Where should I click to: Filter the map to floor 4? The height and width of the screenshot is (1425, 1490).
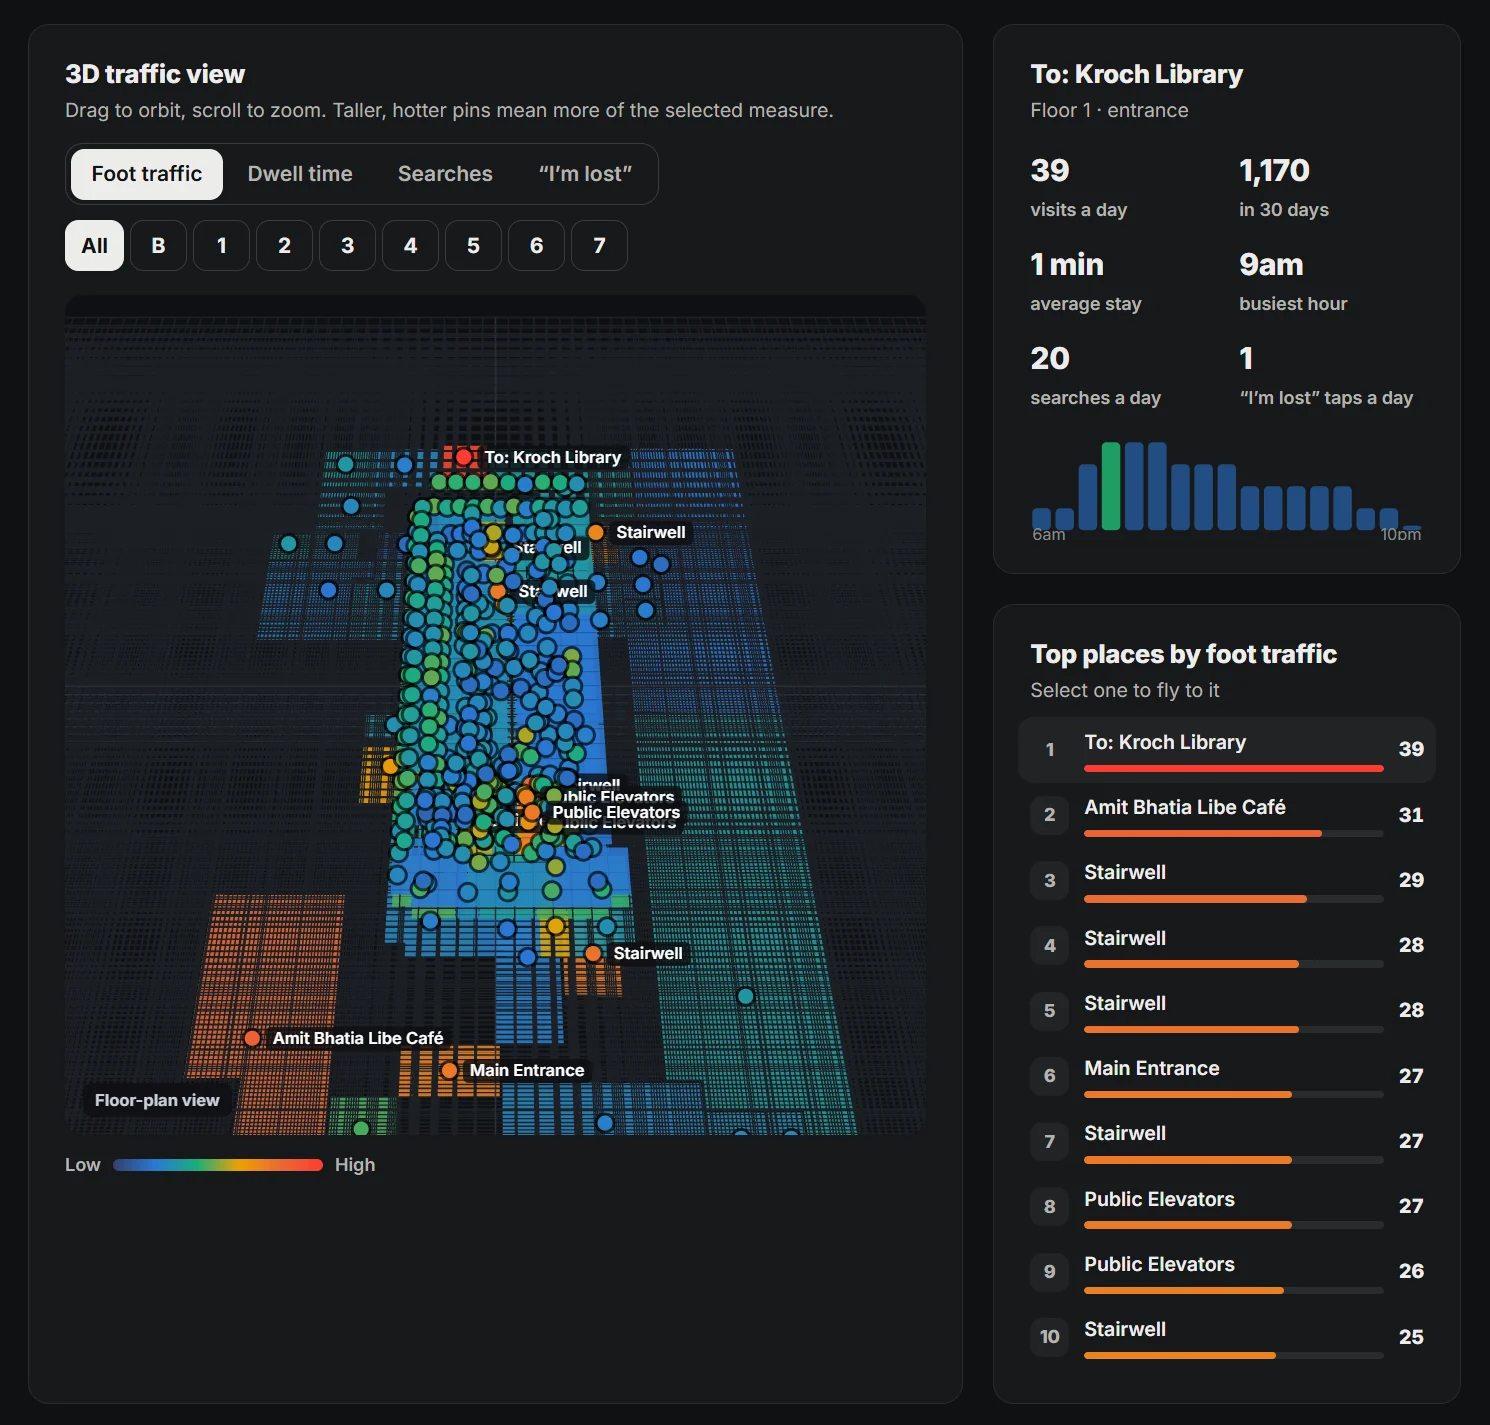pyautogui.click(x=410, y=246)
